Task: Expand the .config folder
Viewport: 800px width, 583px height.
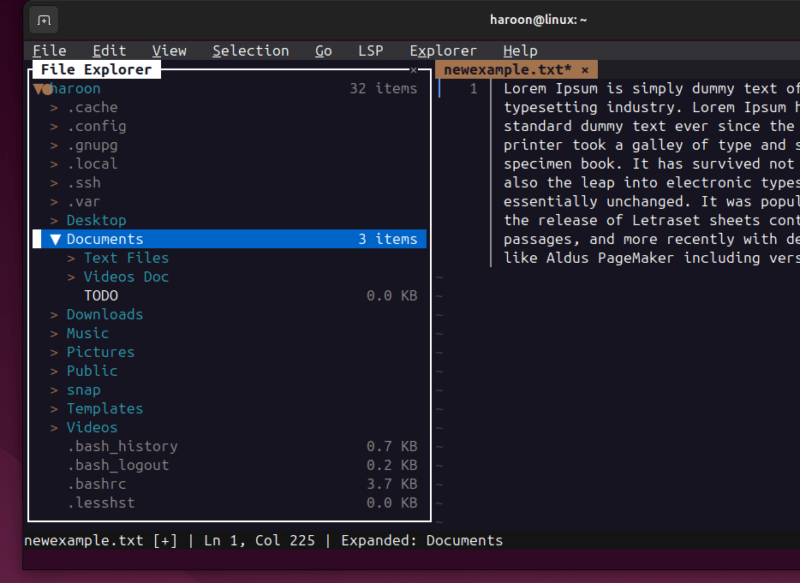Action: pyautogui.click(x=53, y=126)
